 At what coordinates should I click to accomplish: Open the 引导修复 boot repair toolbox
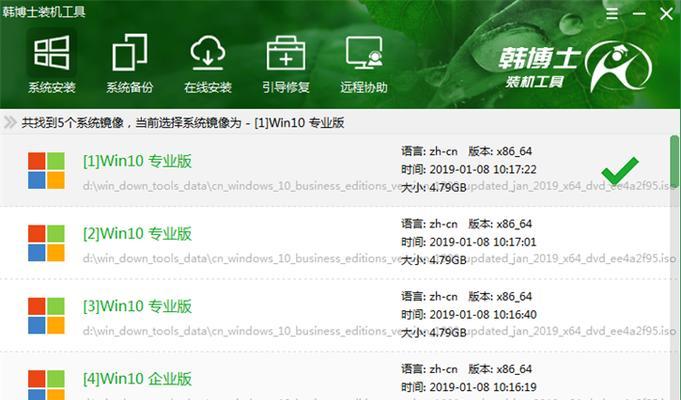(286, 63)
